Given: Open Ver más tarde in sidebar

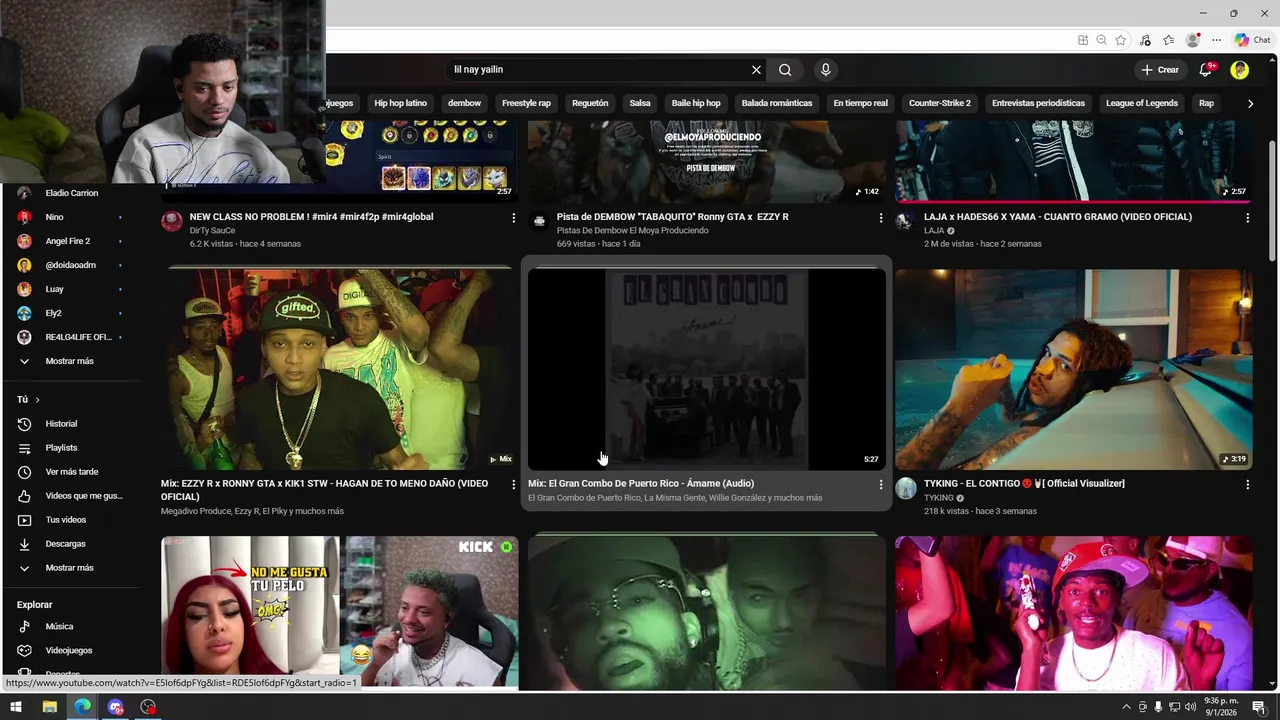Looking at the screenshot, I should point(70,472).
